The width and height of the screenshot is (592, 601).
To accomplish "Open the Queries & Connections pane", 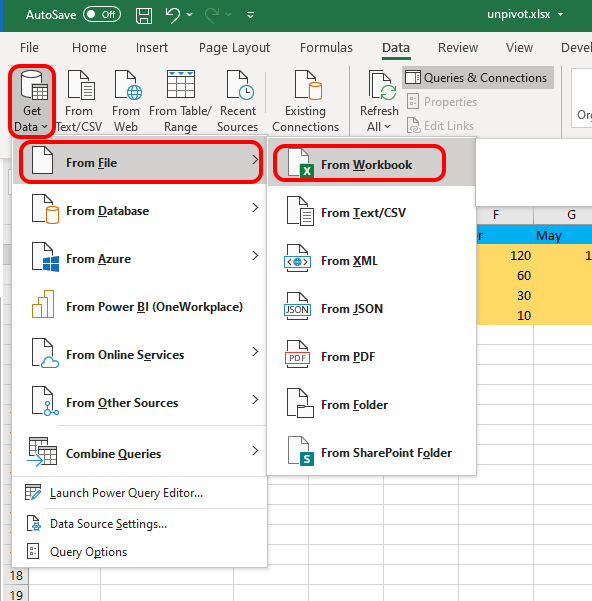I will click(x=477, y=78).
